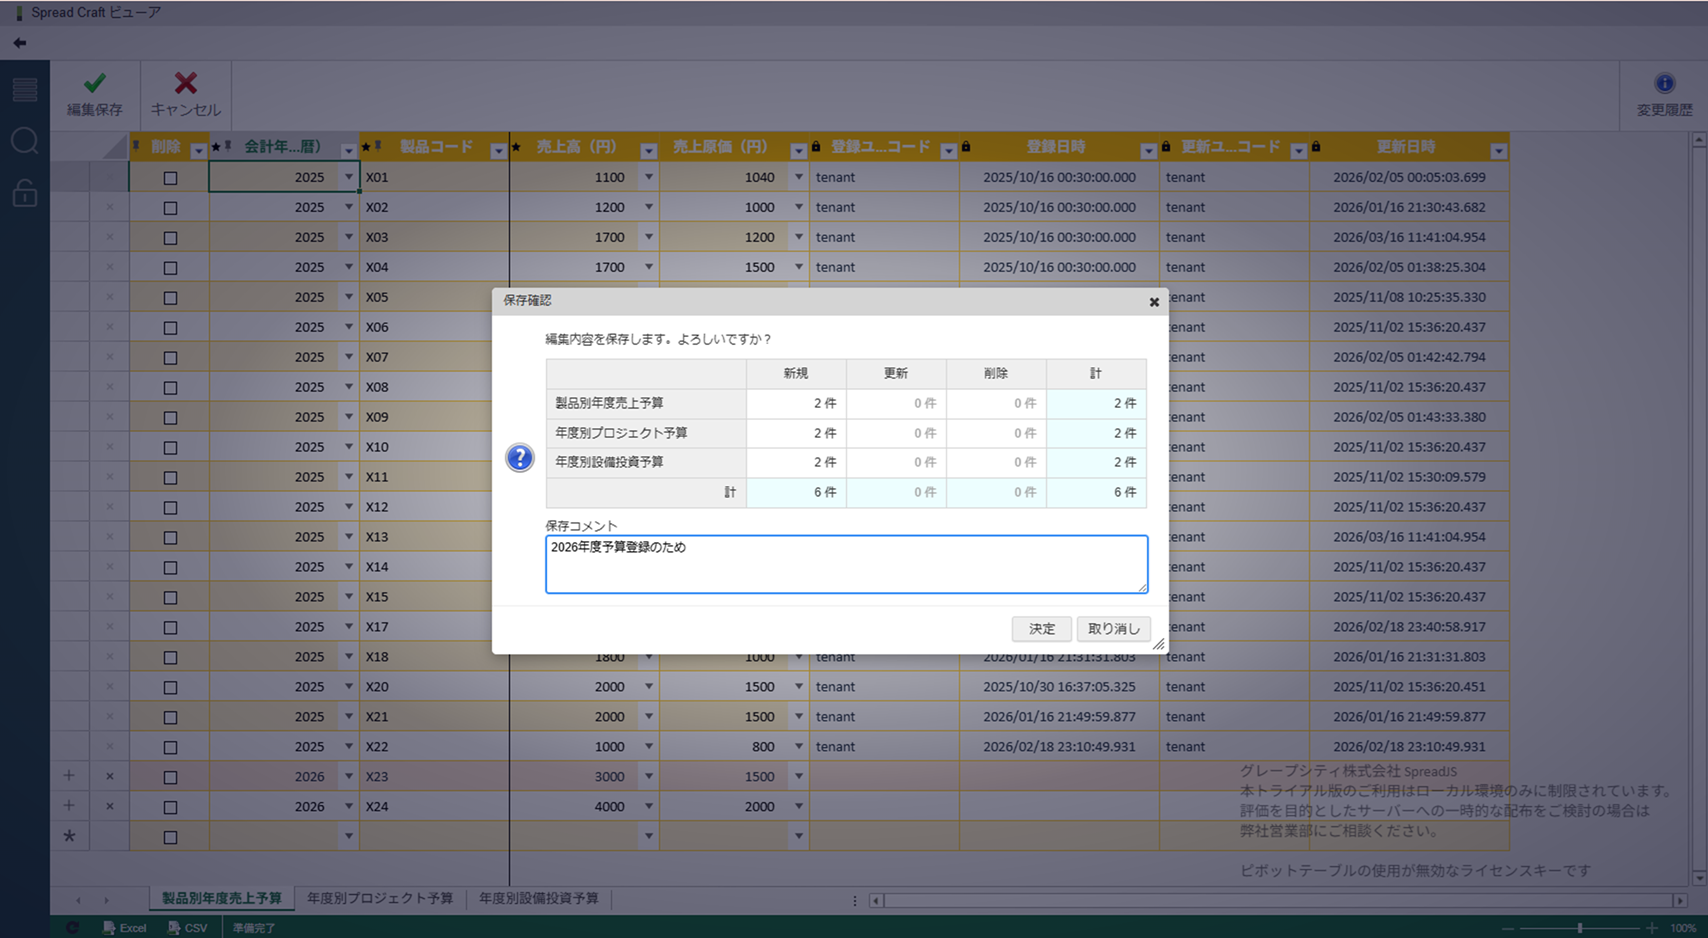Open the sidebar search magnifier icon
This screenshot has width=1708, height=938.
click(x=25, y=141)
